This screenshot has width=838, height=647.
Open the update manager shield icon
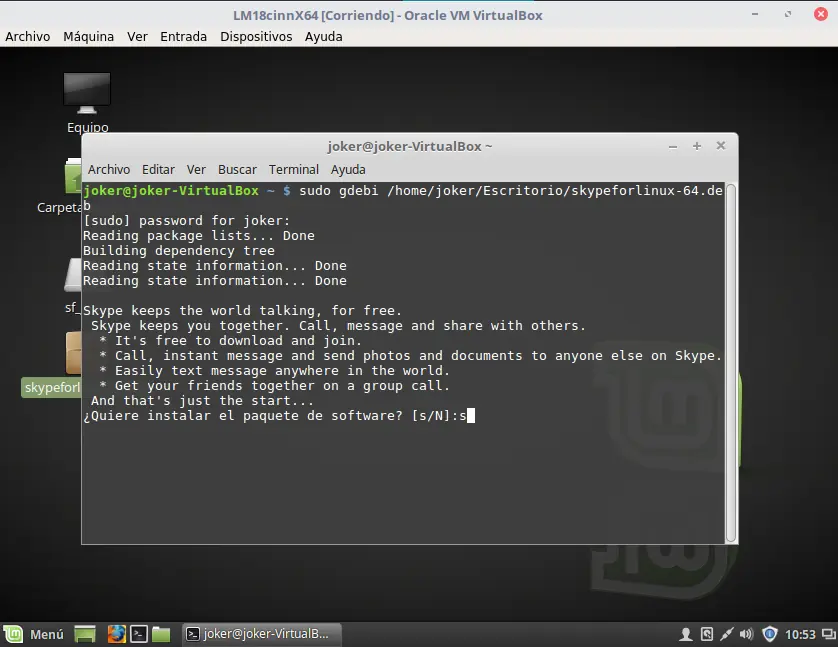[770, 634]
